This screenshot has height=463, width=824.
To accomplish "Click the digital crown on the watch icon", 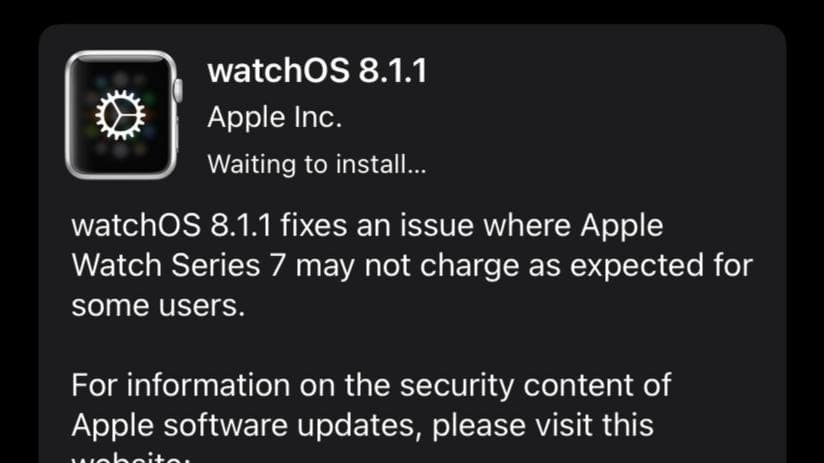I will [179, 90].
